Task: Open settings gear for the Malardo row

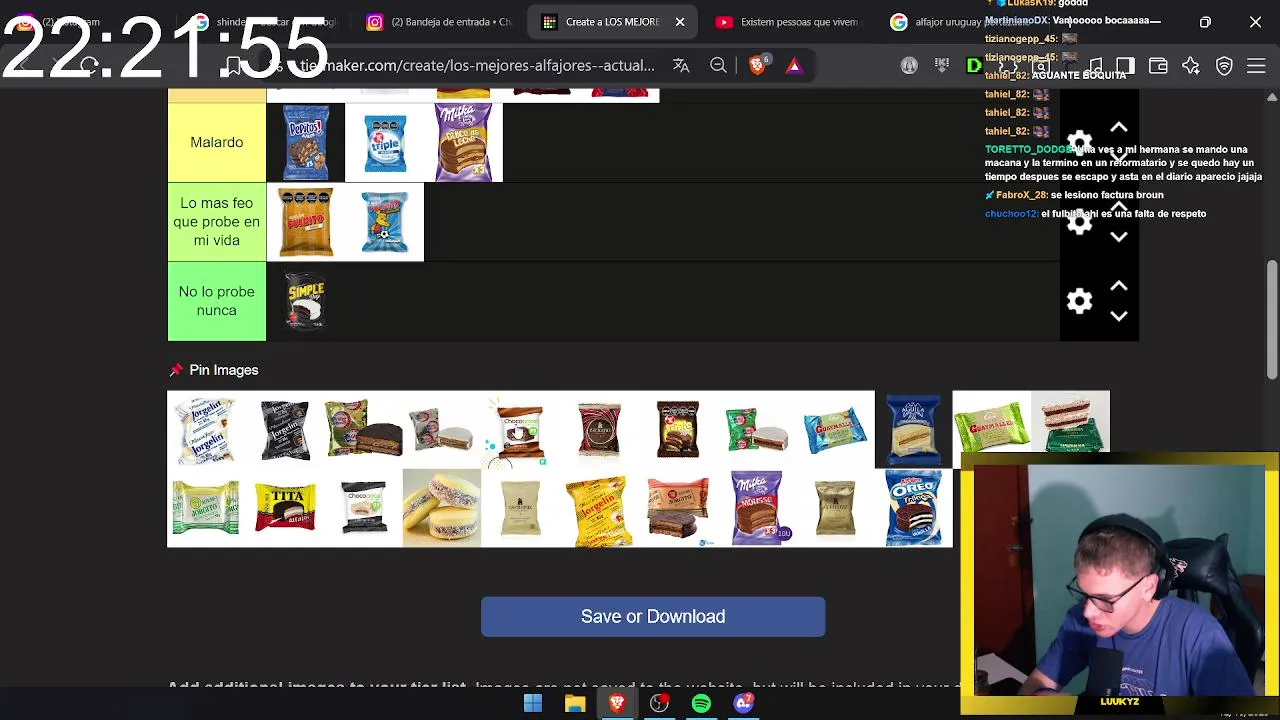Action: click(x=1079, y=143)
